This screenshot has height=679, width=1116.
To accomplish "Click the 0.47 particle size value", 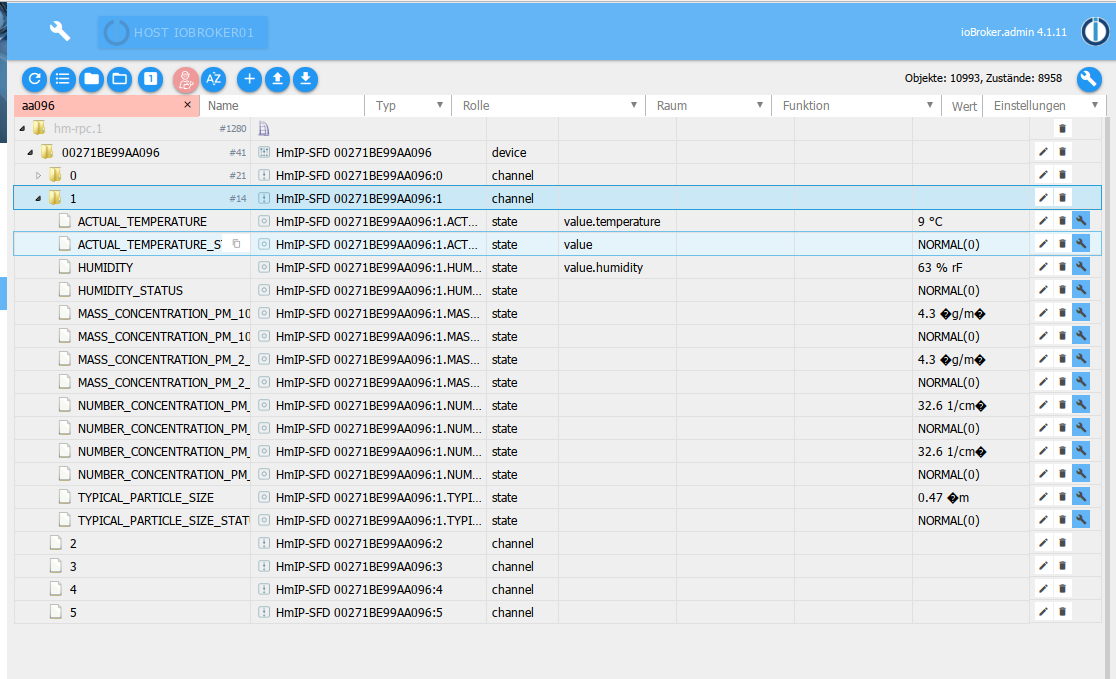I will [943, 498].
